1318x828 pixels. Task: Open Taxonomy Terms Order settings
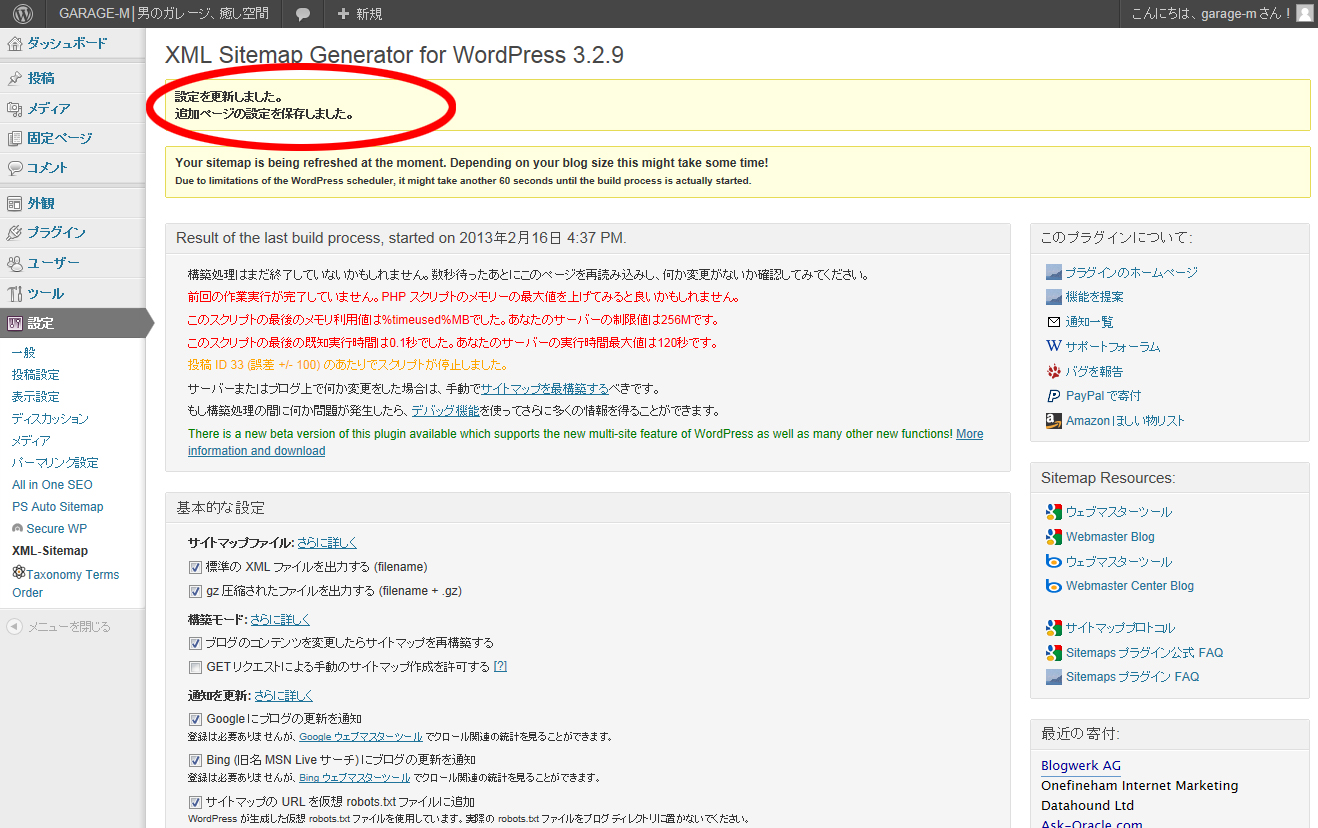[x=65, y=583]
